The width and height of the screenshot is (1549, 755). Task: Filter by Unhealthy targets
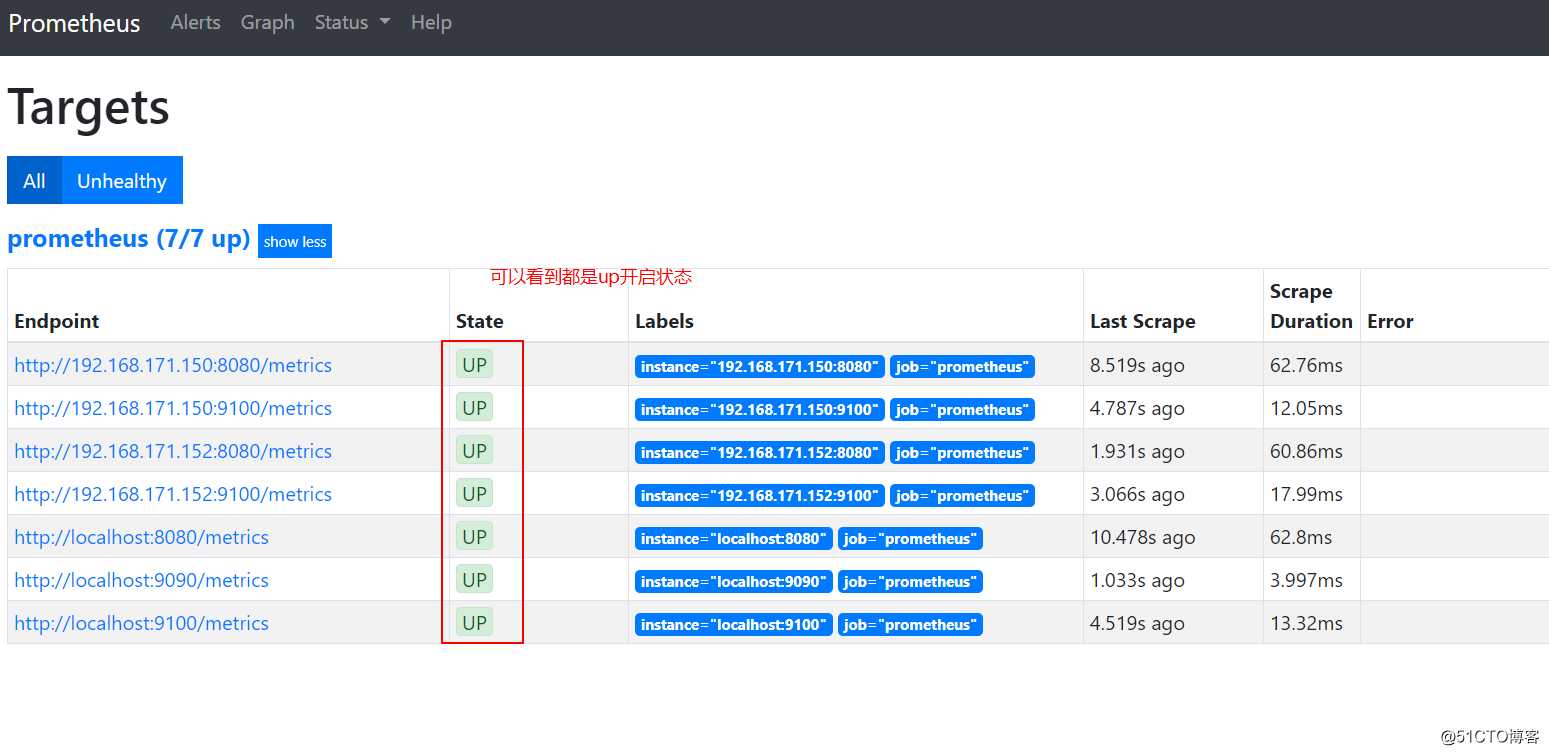pyautogui.click(x=122, y=180)
